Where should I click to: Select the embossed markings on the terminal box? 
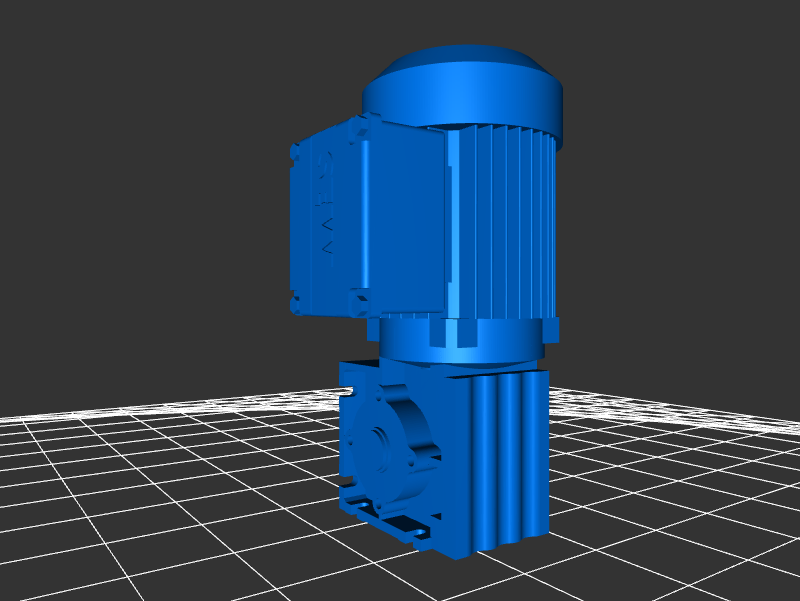pos(326,230)
